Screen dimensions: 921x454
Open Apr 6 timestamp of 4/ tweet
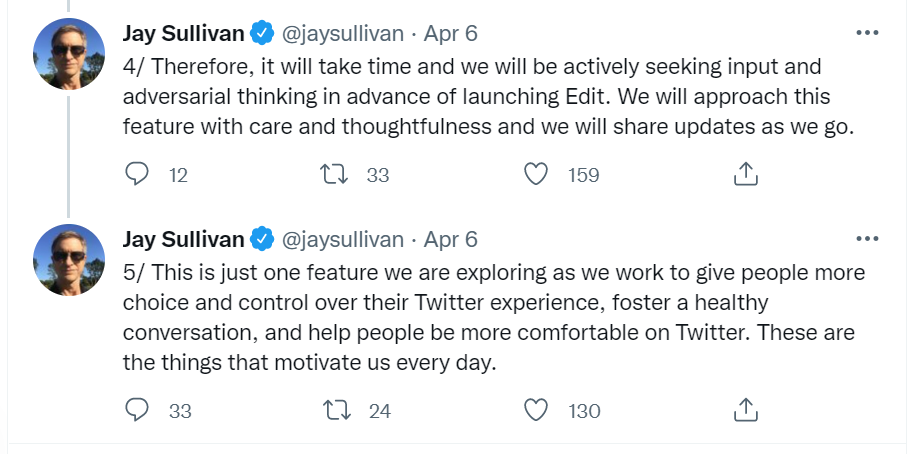451,34
